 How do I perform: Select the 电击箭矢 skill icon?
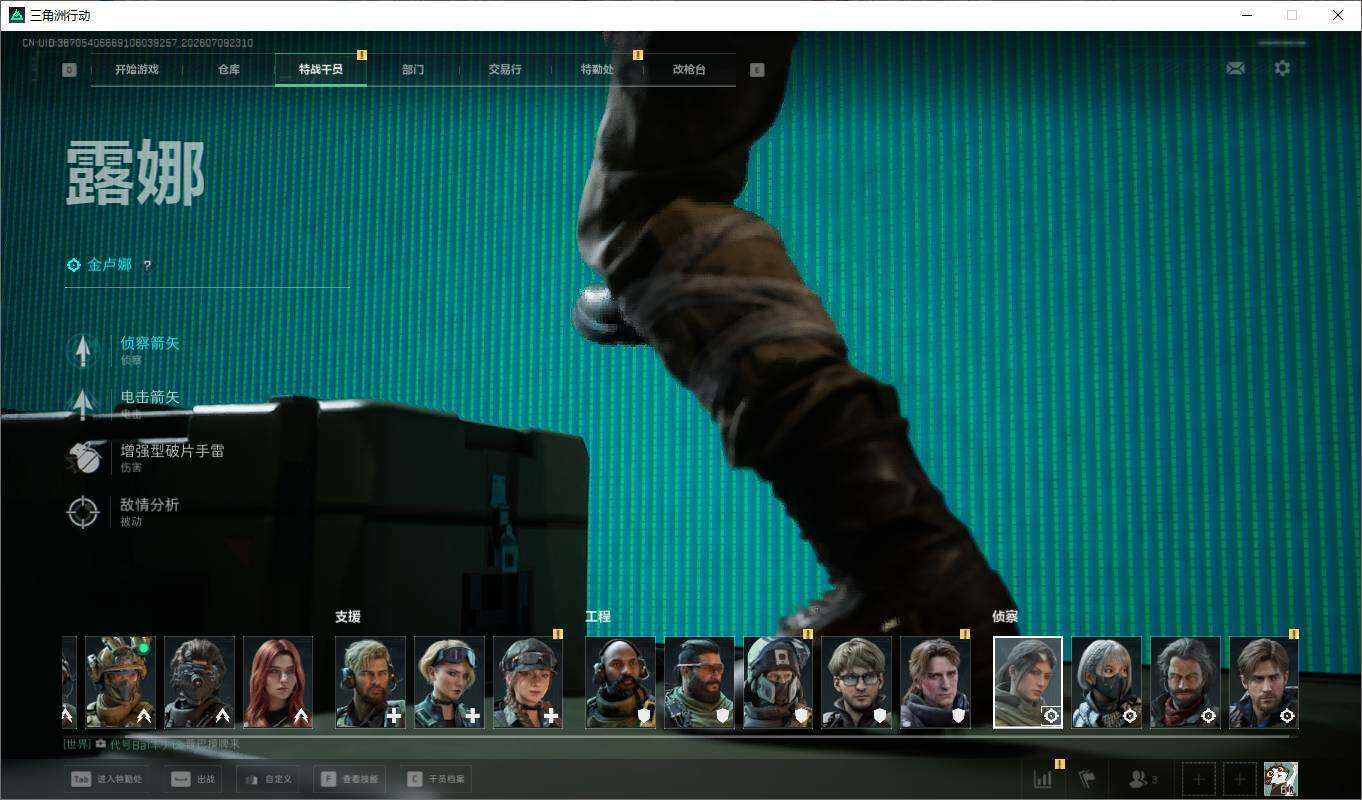point(83,404)
